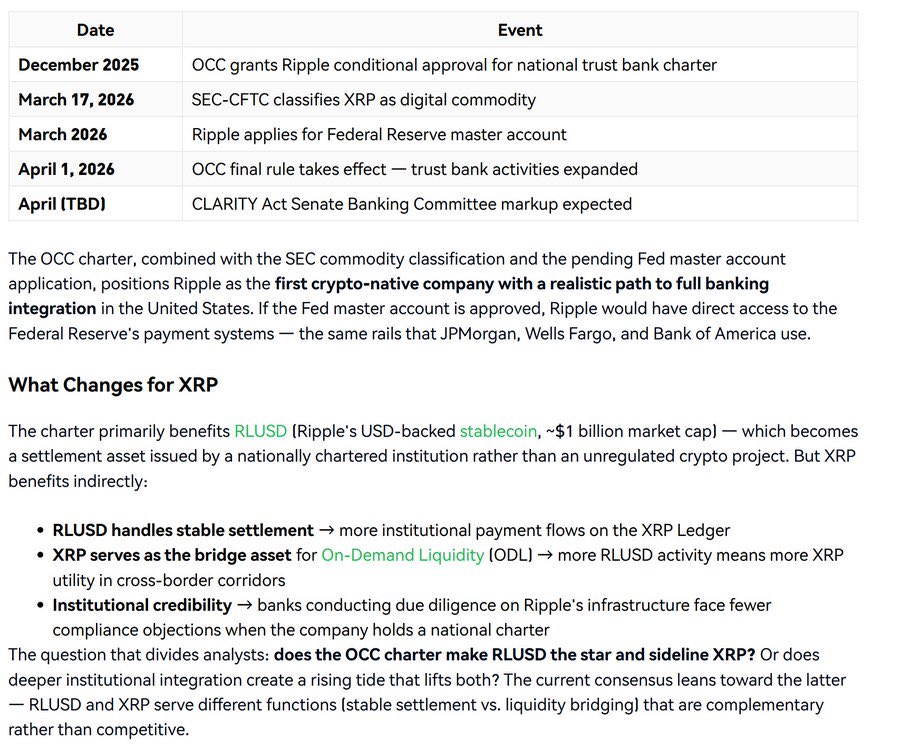Viewport: 900px width, 751px height.
Task: Select the April 1, 2026 date cell
Action: pos(68,169)
